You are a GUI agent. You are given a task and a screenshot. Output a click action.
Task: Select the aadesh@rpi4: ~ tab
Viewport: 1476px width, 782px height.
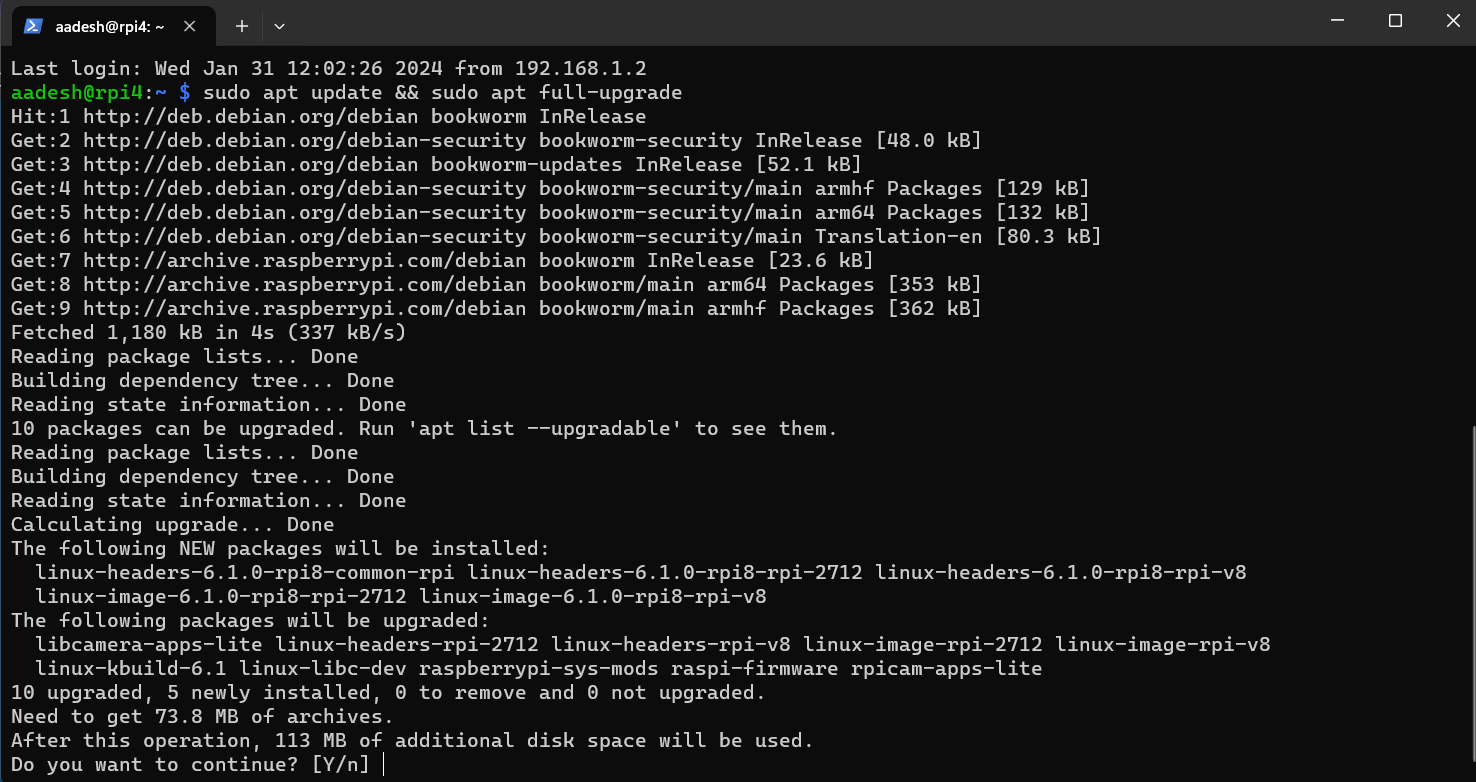coord(110,27)
